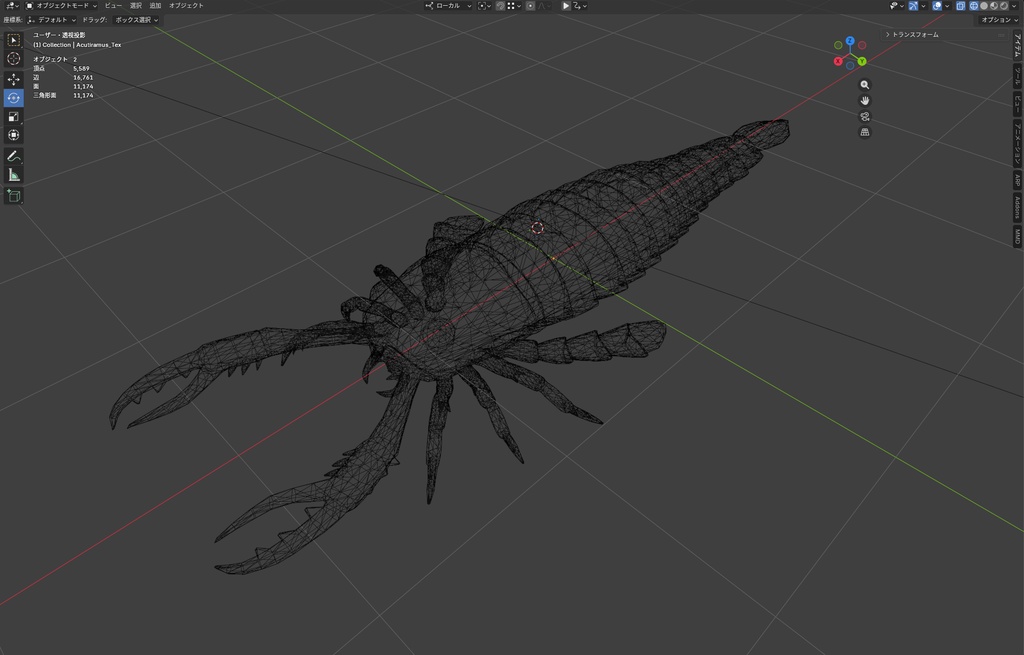
Task: Switch to rendered shading mode
Action: (1004, 6)
